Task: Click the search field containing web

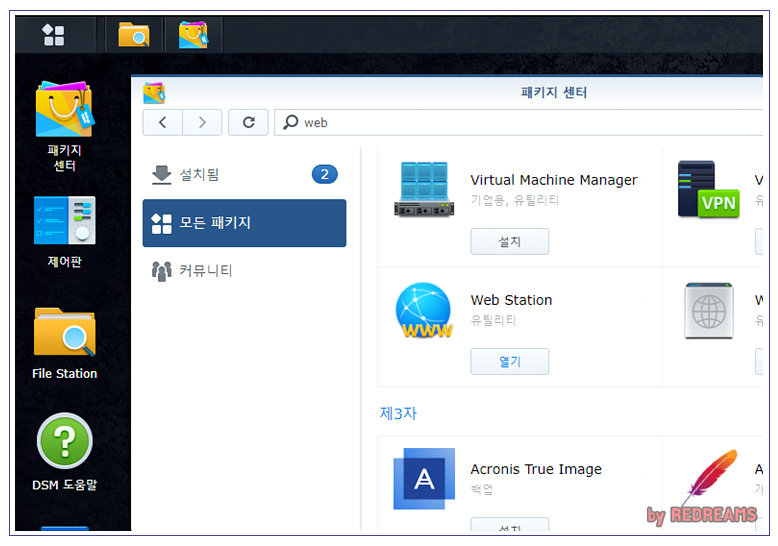Action: 519,122
